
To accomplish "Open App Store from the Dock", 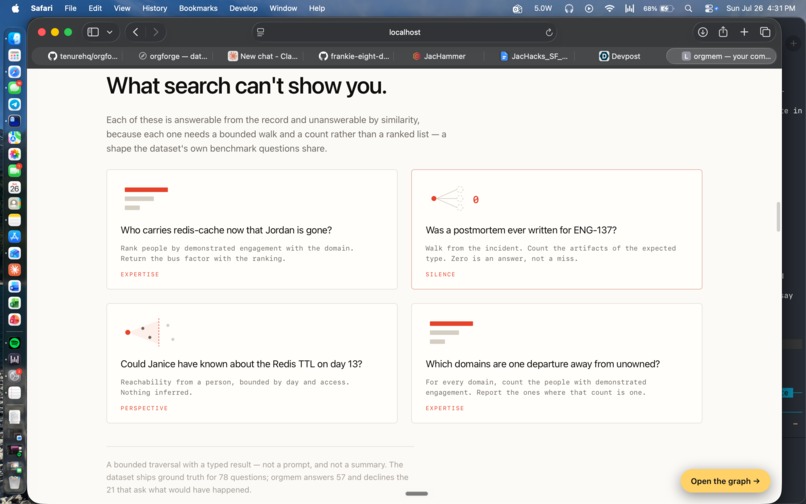I will 14,236.
